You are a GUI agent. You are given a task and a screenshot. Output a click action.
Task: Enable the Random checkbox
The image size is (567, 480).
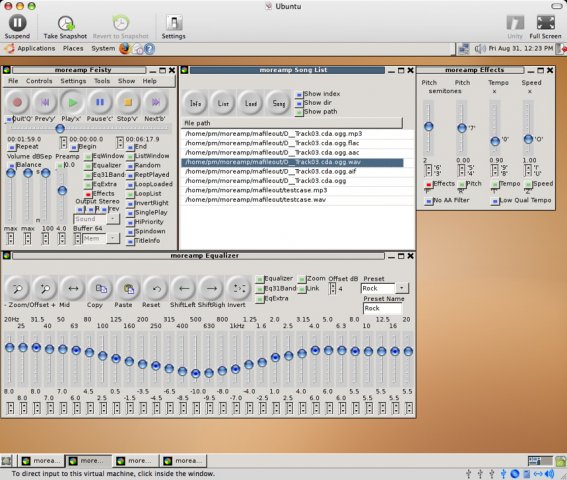(130, 166)
